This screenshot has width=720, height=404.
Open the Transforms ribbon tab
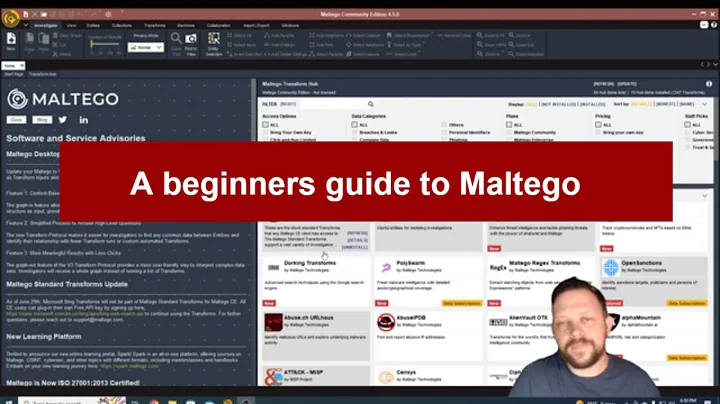click(x=155, y=25)
